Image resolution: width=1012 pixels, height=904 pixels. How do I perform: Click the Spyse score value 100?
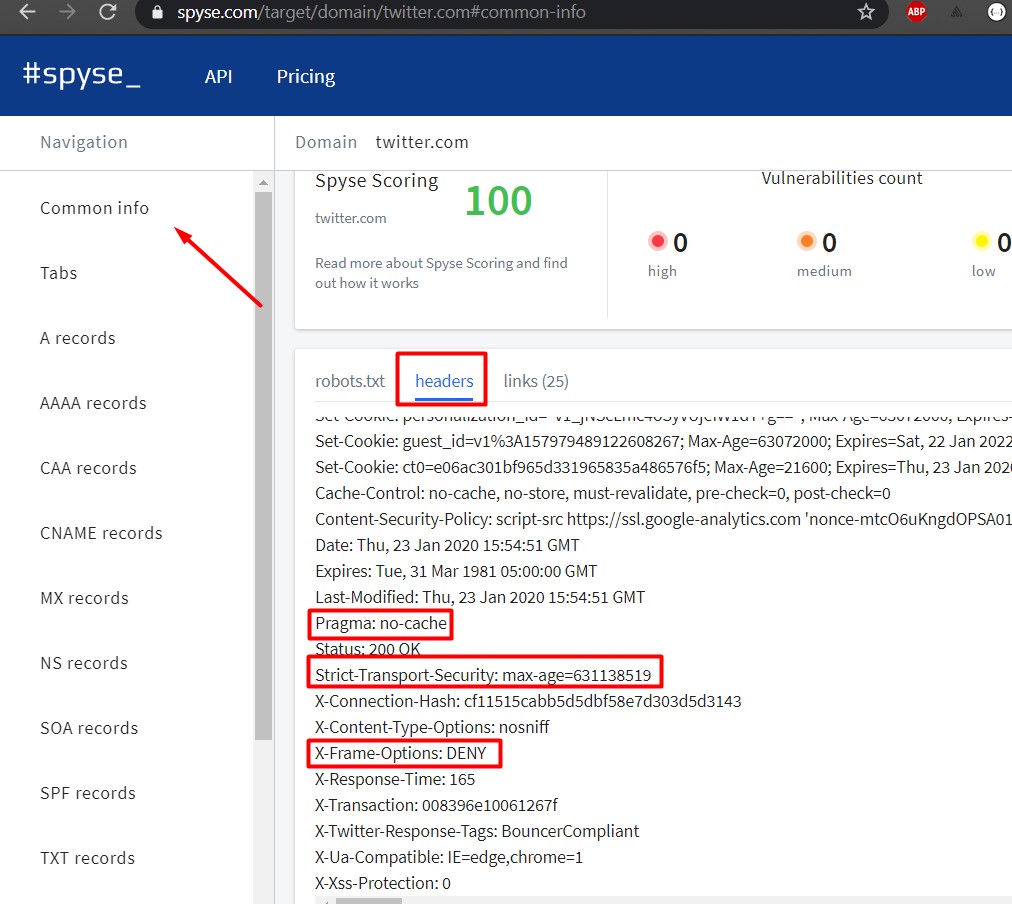498,201
